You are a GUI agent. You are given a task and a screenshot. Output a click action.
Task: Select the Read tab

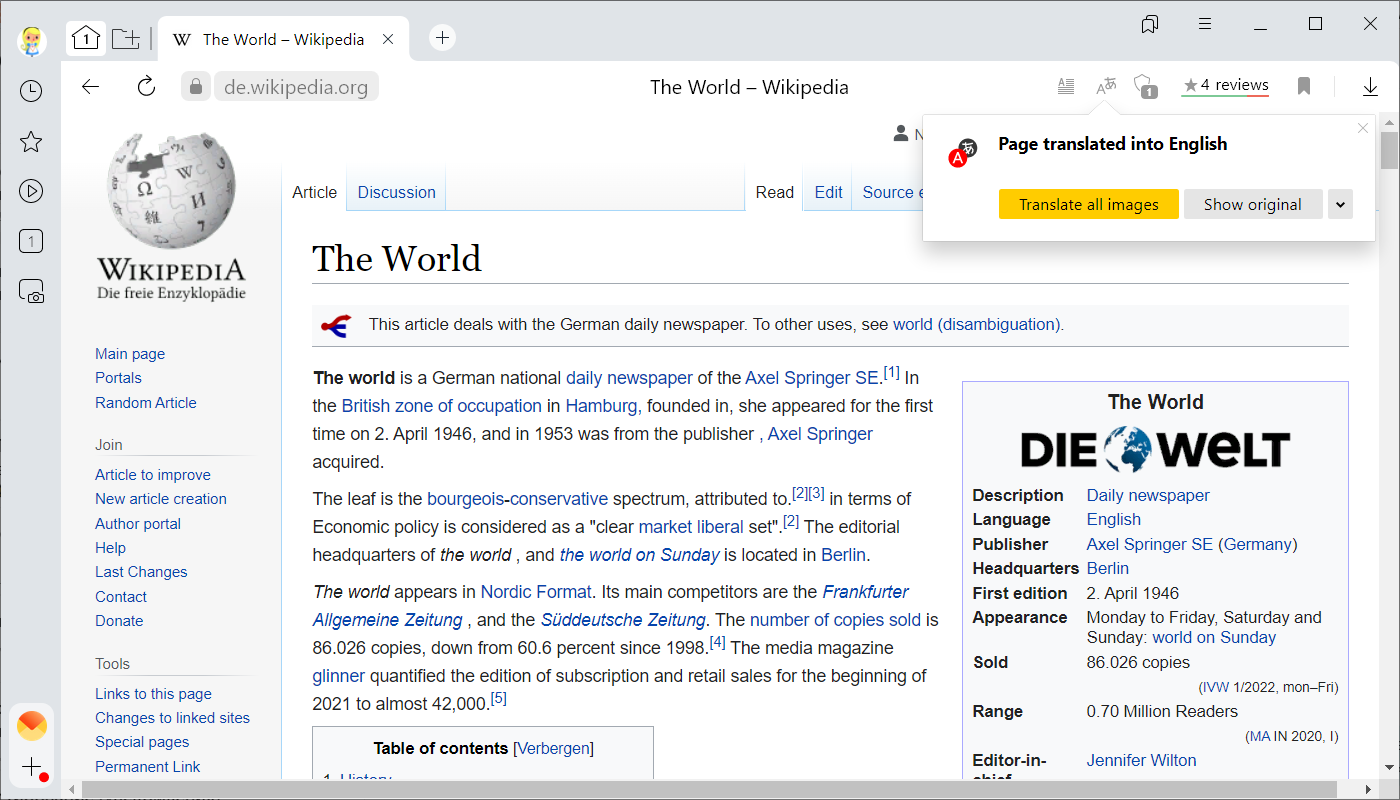point(775,192)
